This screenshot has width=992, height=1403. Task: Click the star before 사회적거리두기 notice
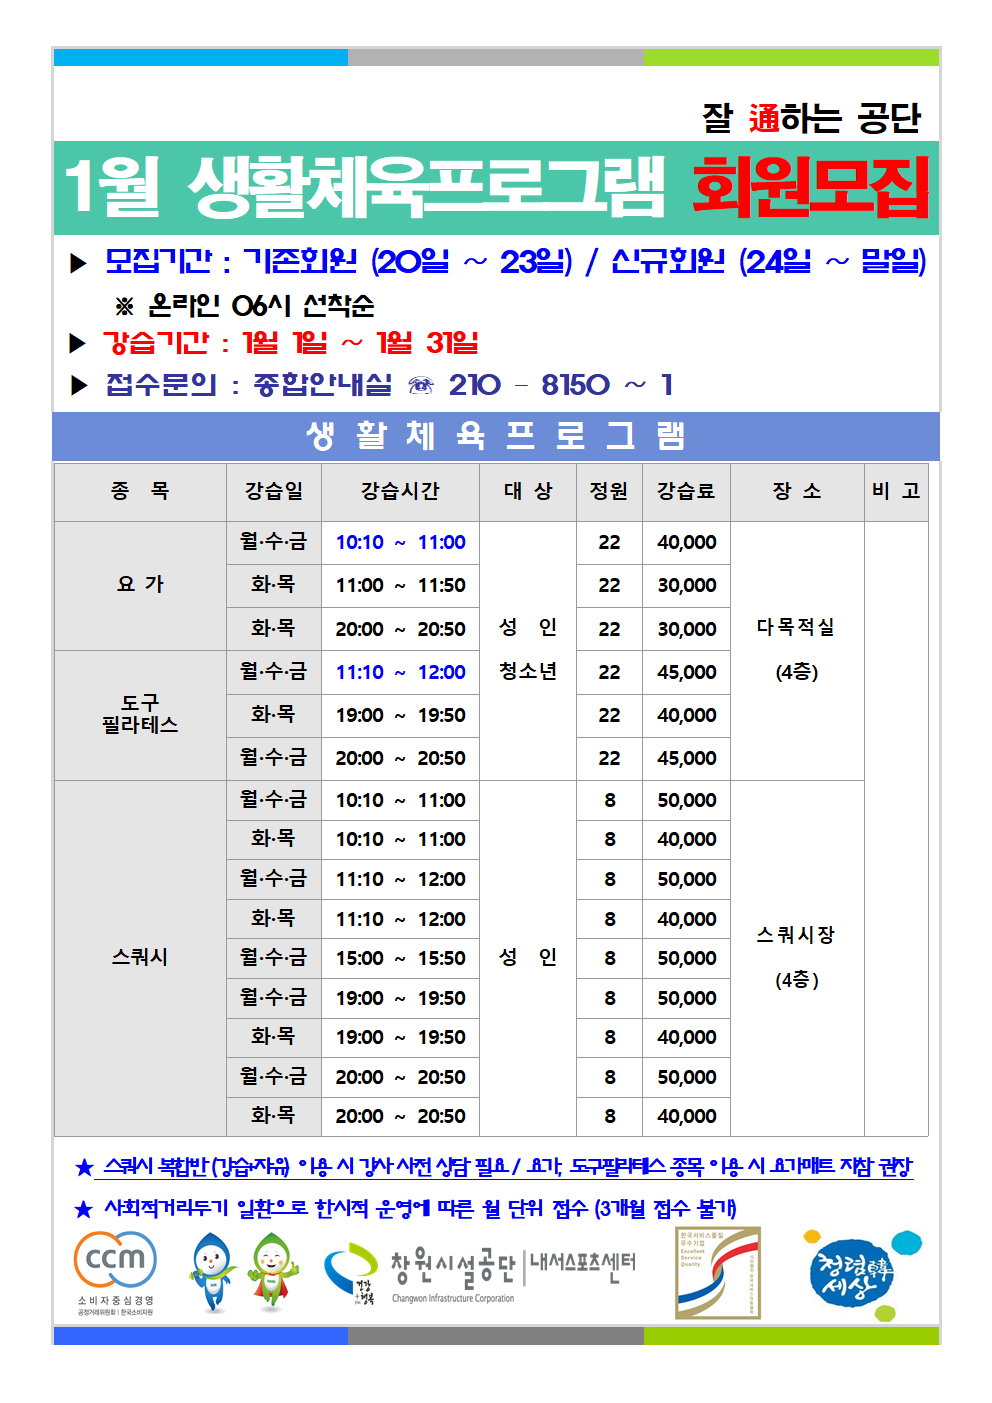click(84, 1209)
